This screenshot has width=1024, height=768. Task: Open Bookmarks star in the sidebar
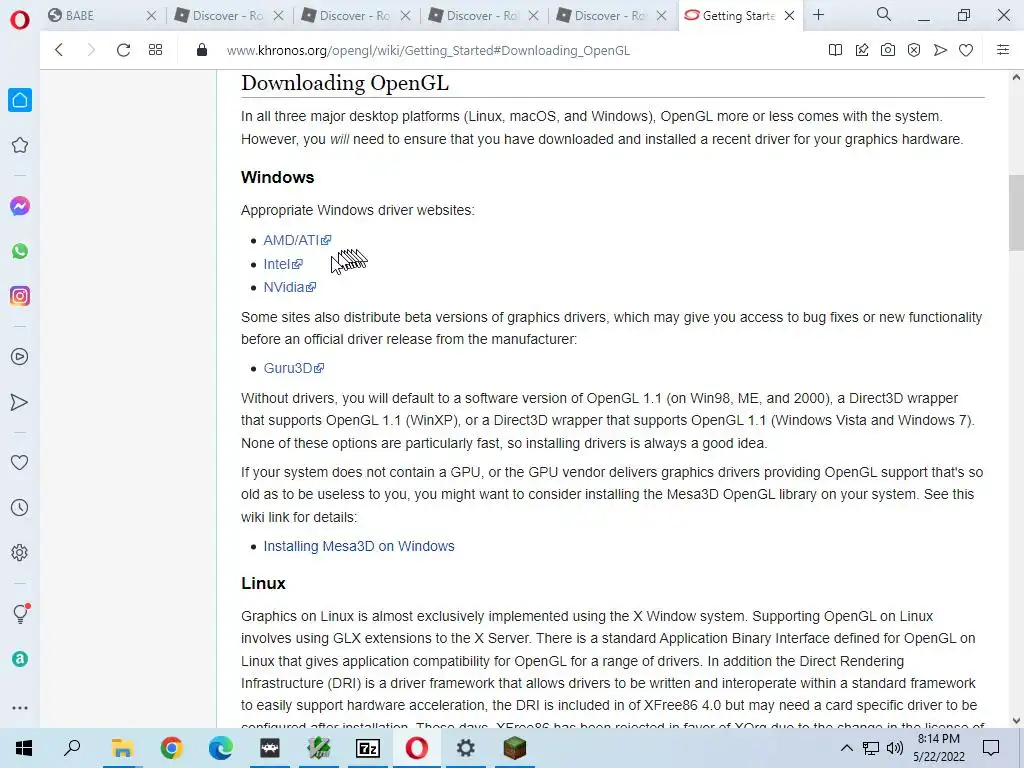20,145
